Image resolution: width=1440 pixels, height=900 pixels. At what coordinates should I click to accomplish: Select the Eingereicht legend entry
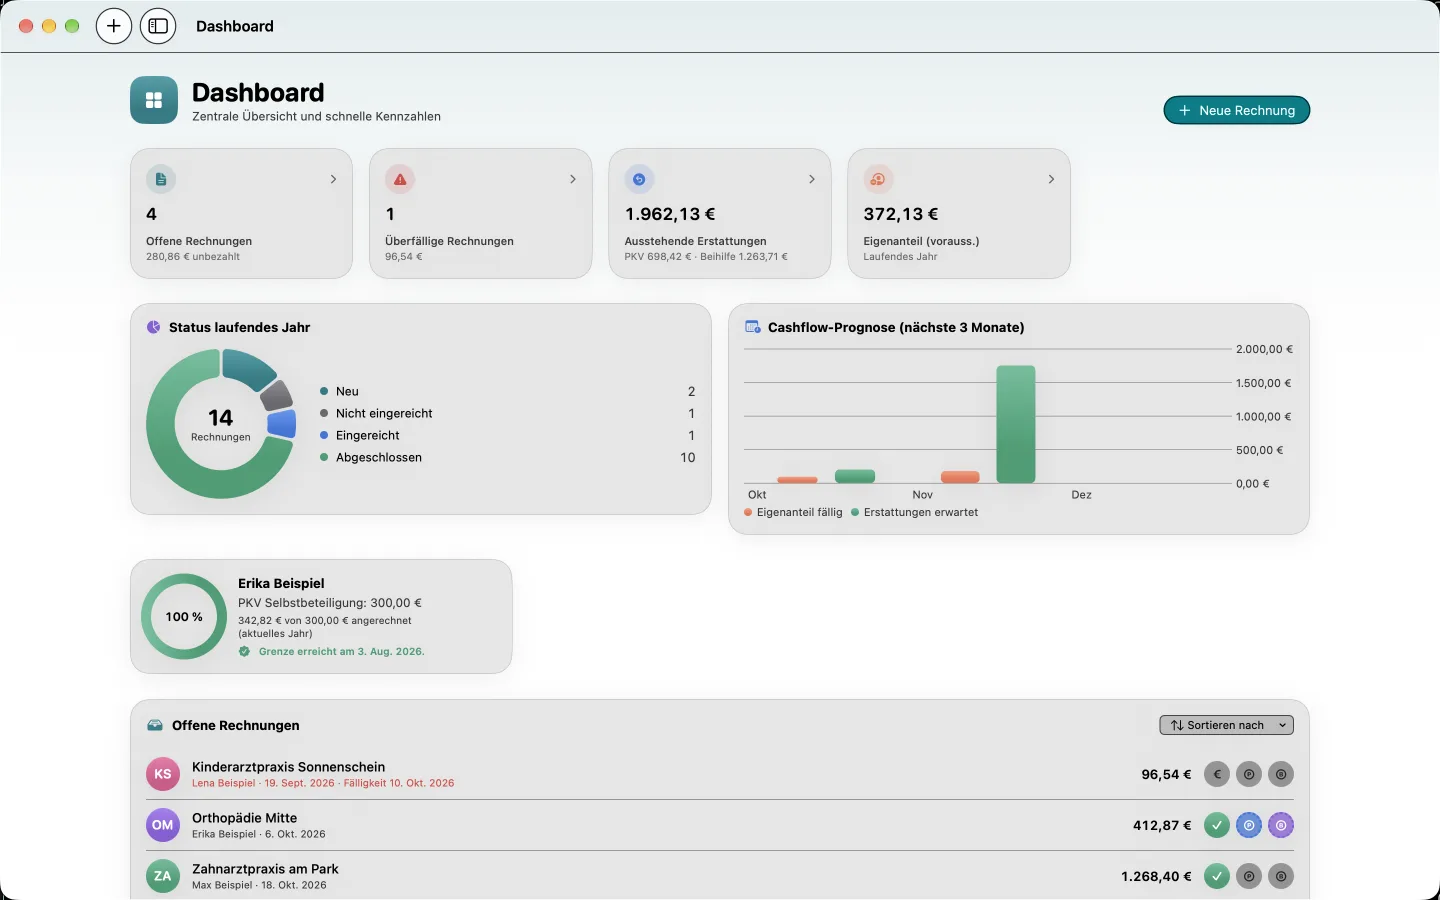pyautogui.click(x=507, y=435)
